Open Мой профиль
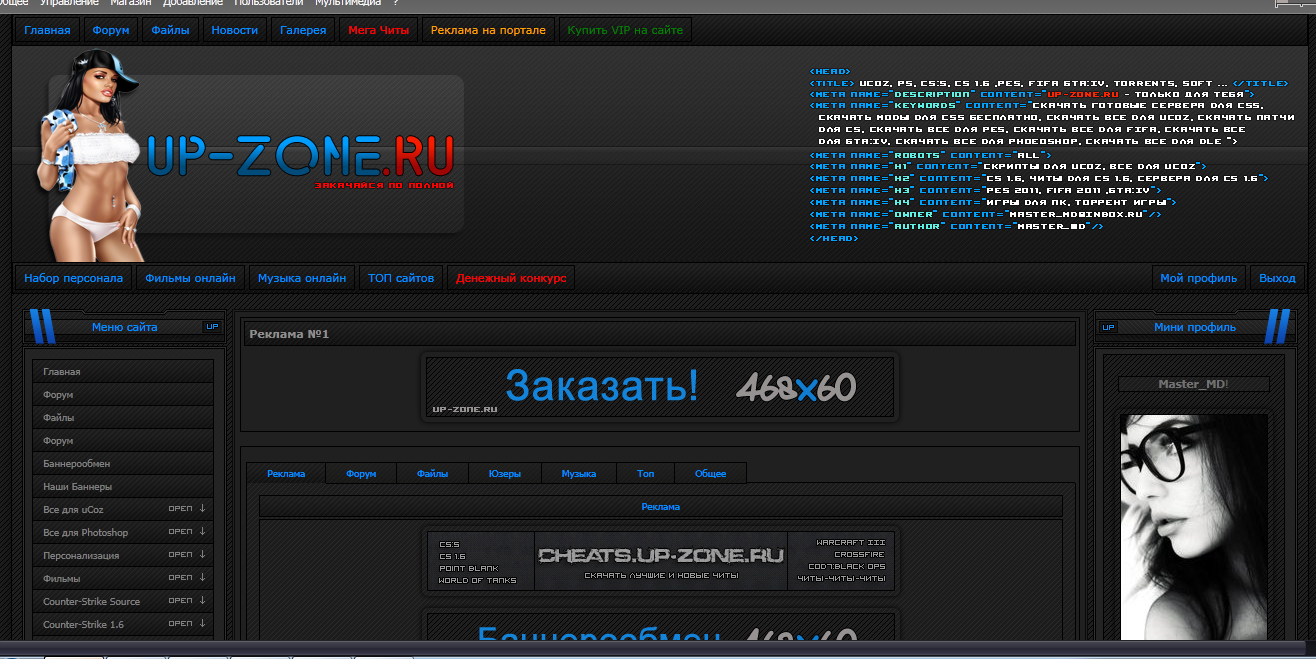The height and width of the screenshot is (659, 1316). (x=1198, y=278)
